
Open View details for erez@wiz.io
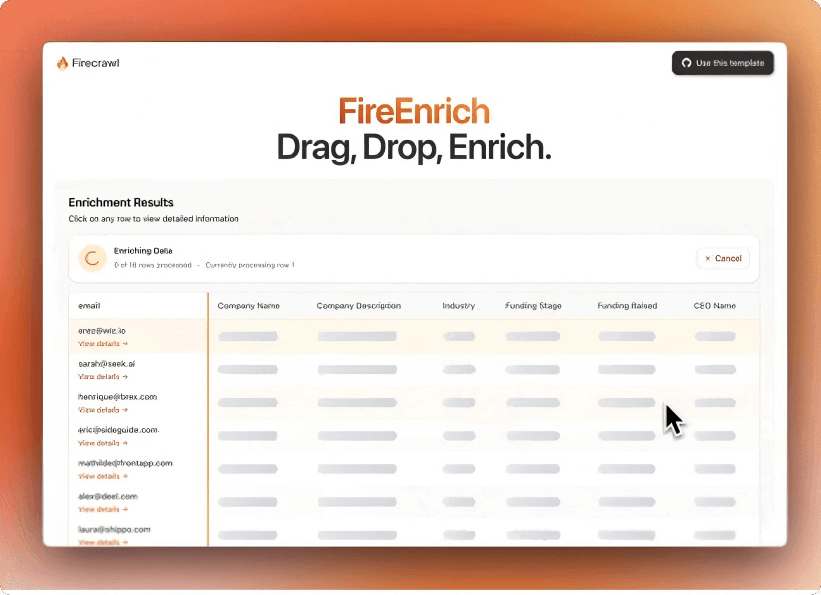(x=103, y=344)
